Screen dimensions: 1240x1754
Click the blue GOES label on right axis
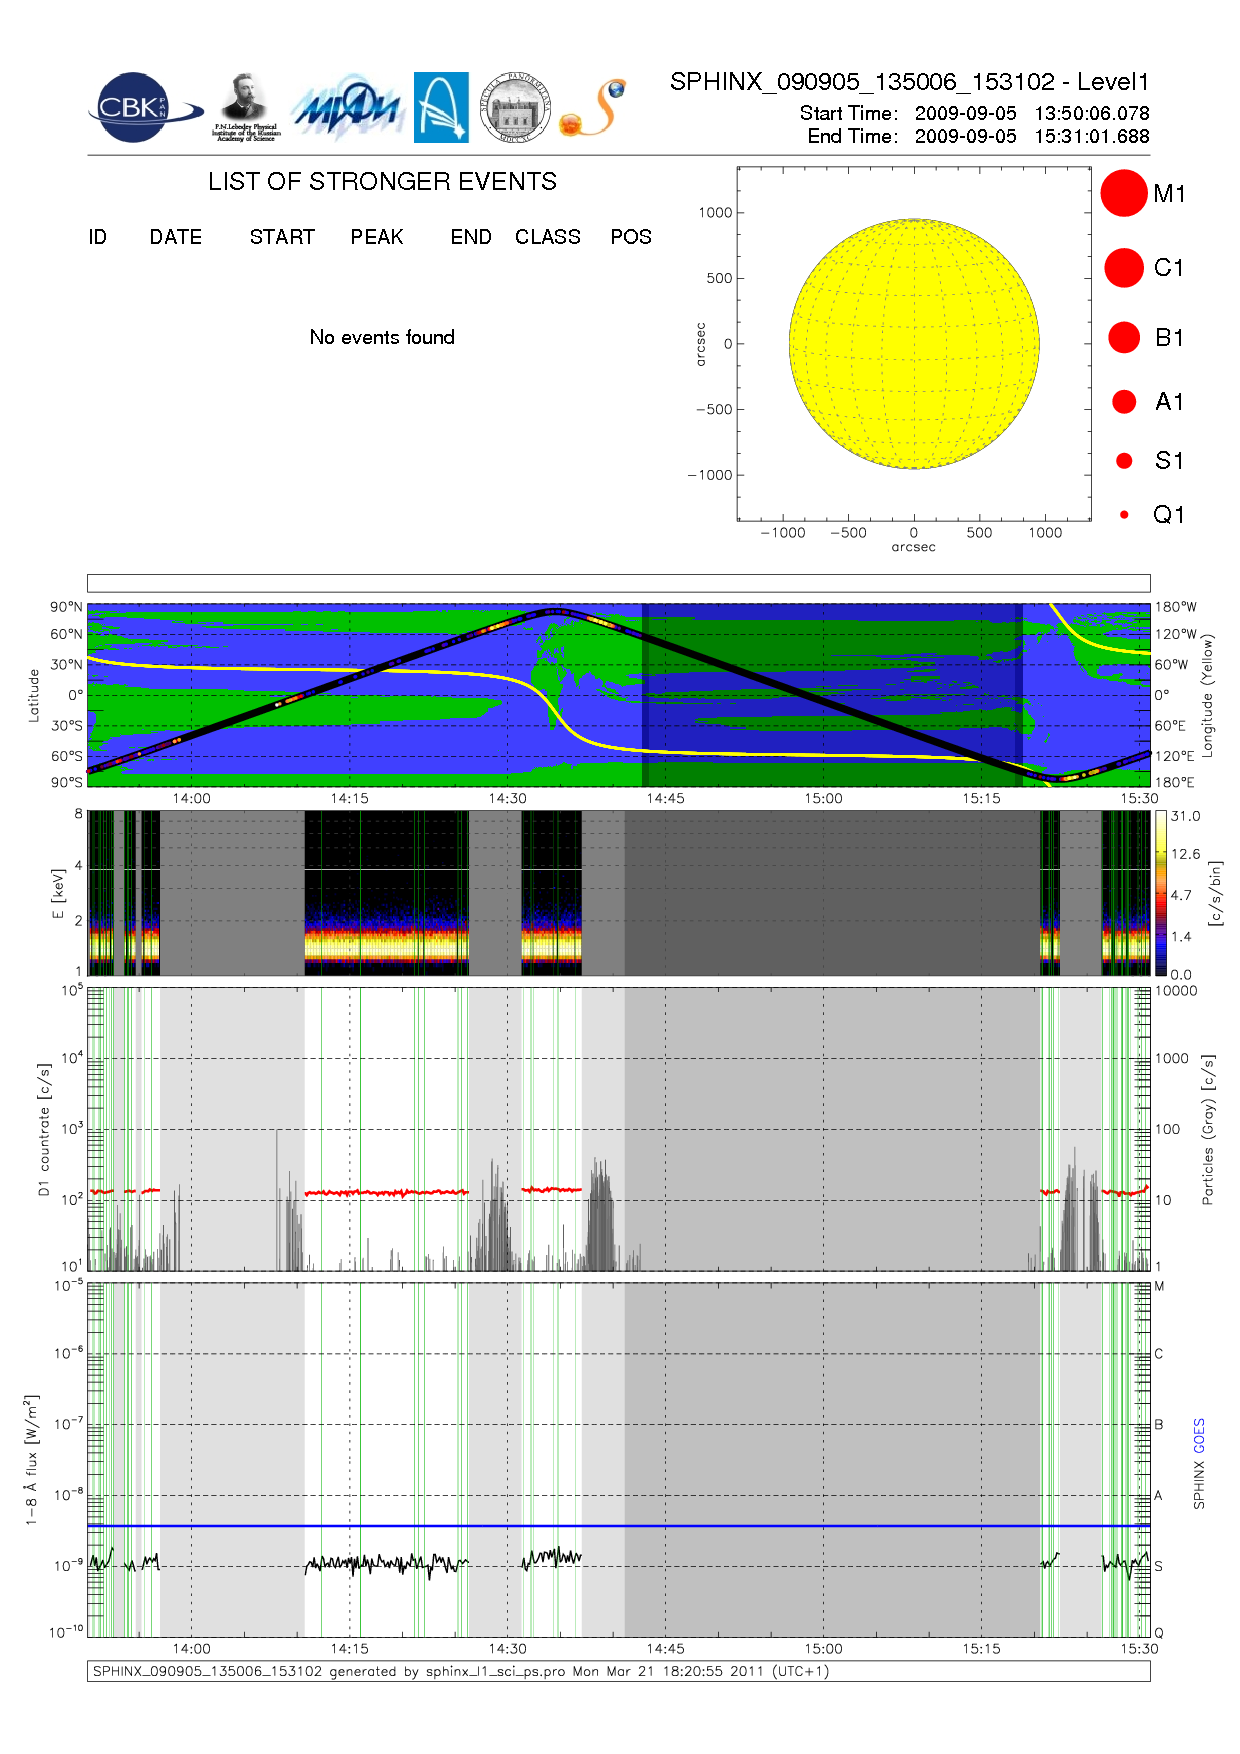pyautogui.click(x=1199, y=1435)
